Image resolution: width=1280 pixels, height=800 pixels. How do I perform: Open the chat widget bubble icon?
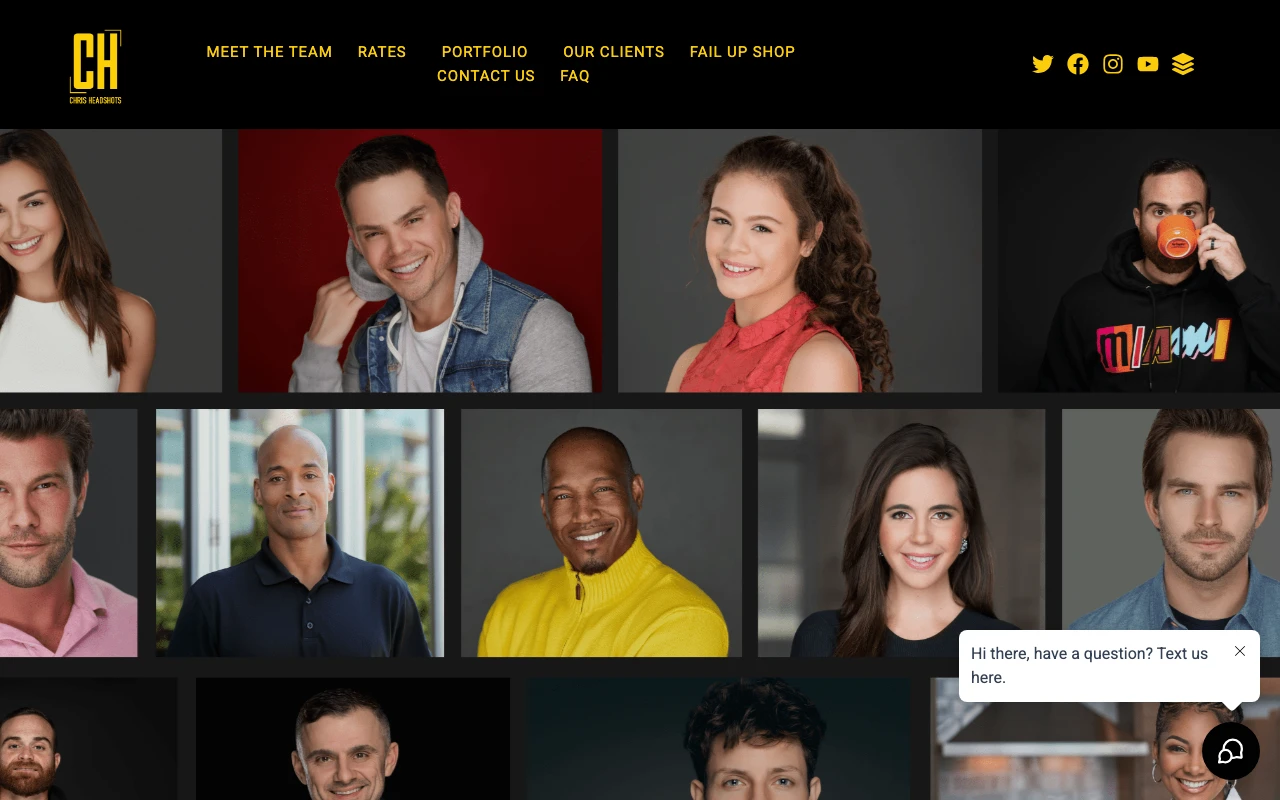click(1230, 751)
